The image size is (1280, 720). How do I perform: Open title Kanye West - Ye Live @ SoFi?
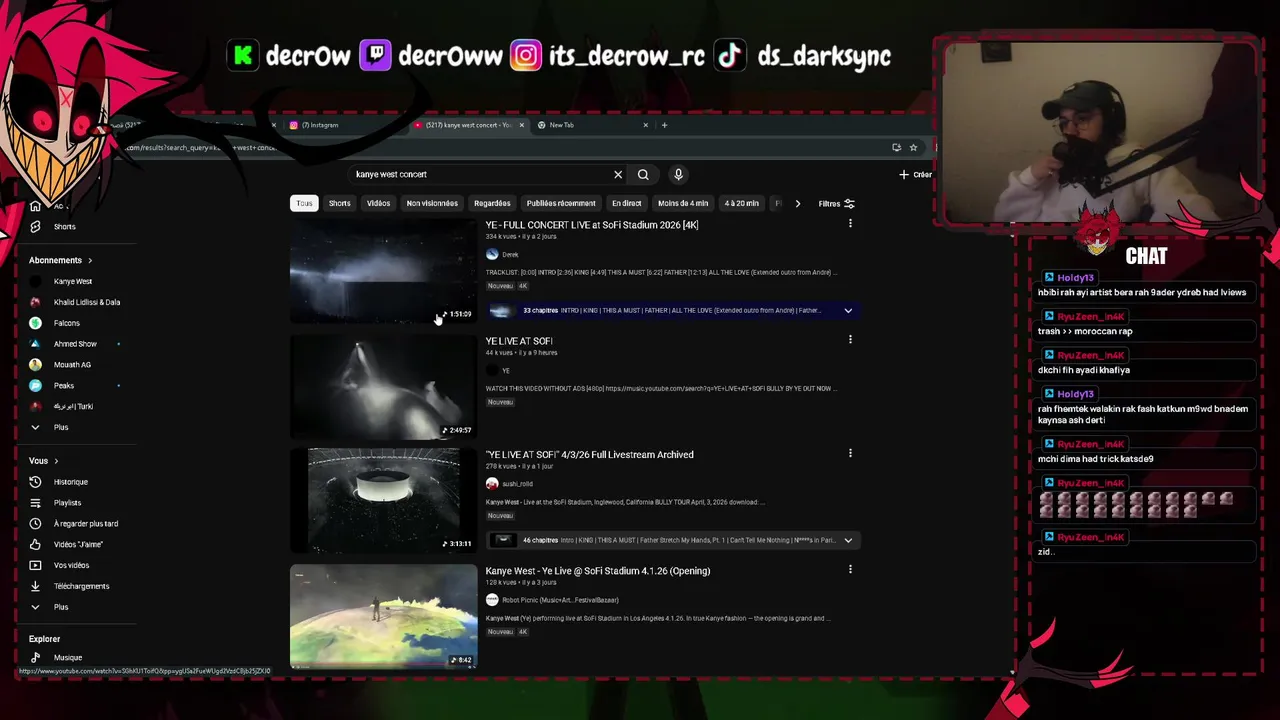[x=598, y=571]
